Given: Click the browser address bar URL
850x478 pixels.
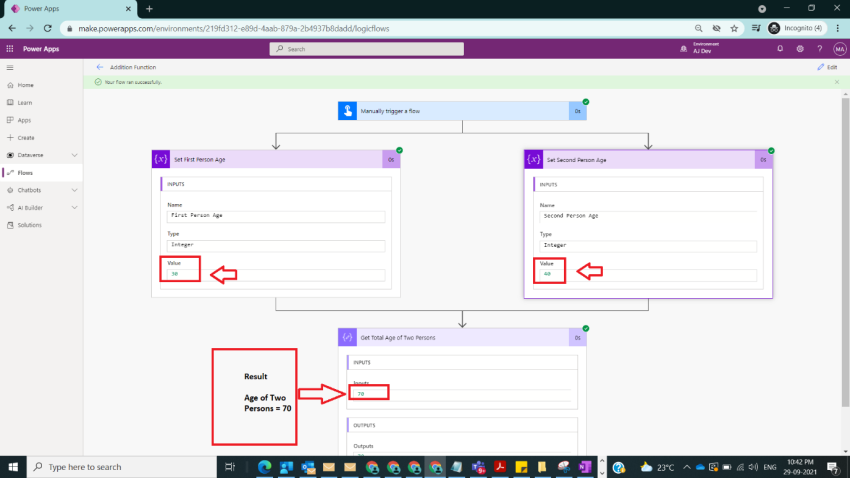Looking at the screenshot, I should (234, 29).
